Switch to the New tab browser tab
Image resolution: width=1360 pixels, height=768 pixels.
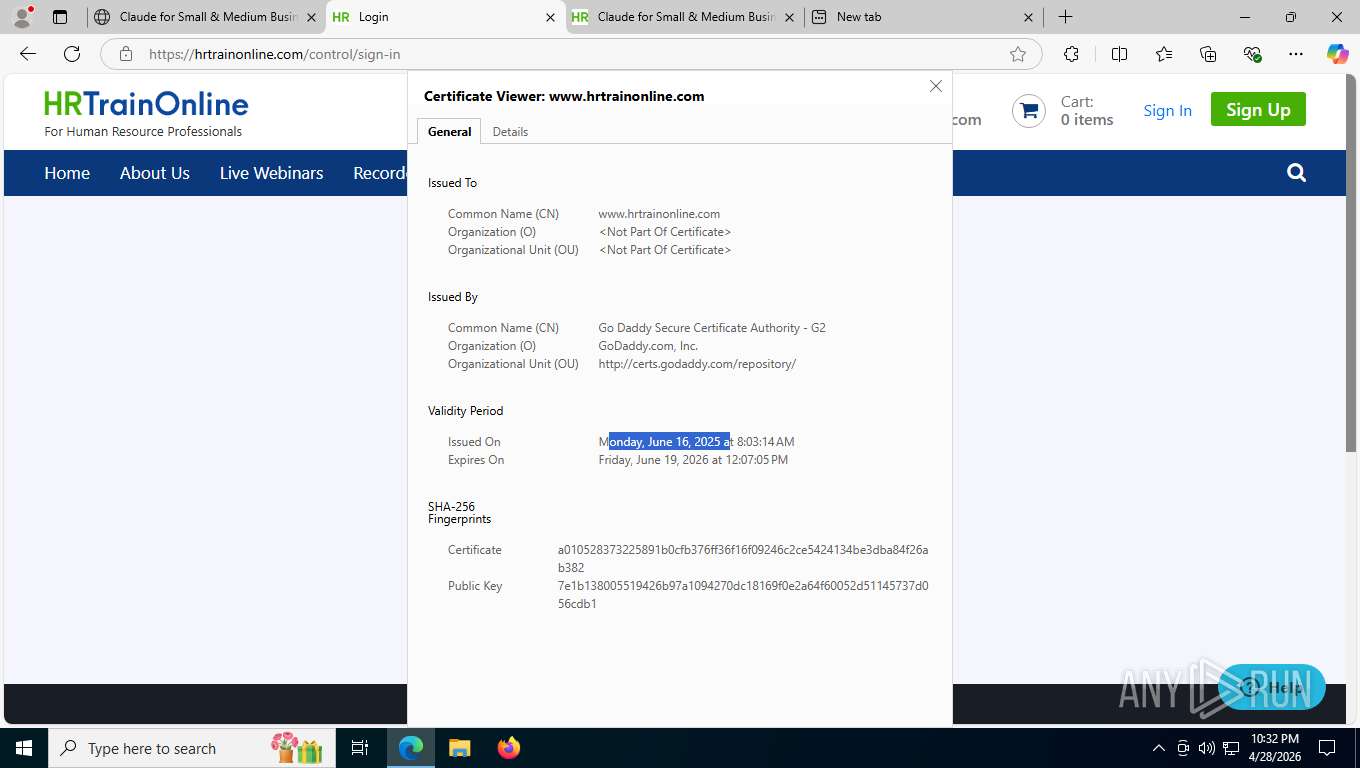(x=924, y=17)
